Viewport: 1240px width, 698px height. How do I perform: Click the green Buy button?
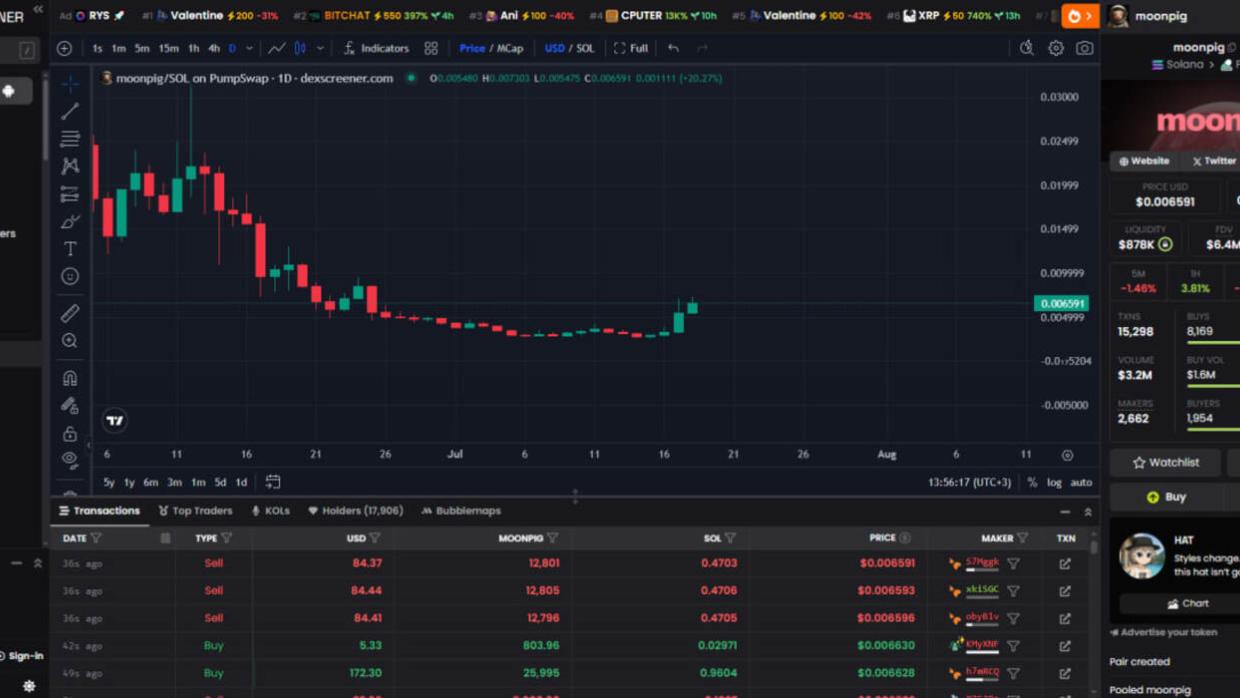1166,497
